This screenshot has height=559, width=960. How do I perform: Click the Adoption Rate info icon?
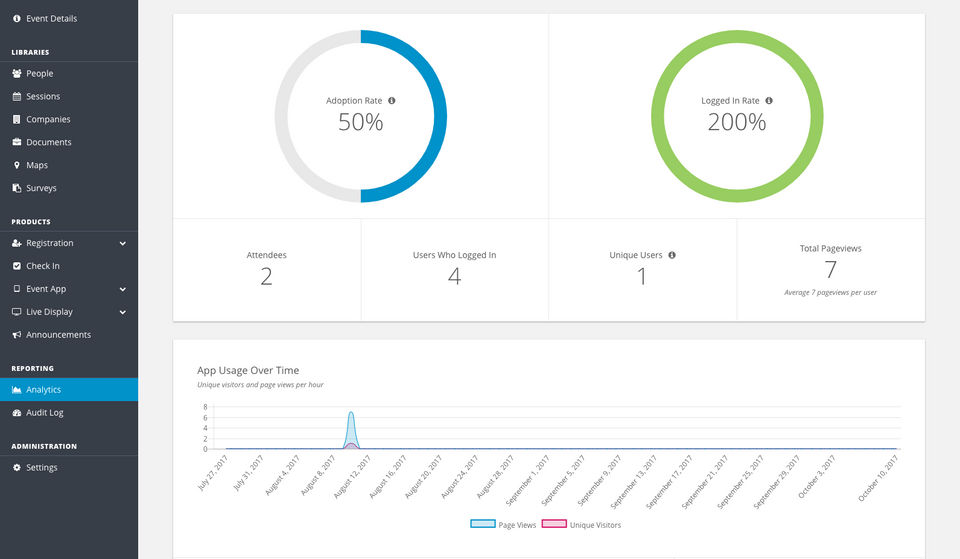[392, 100]
